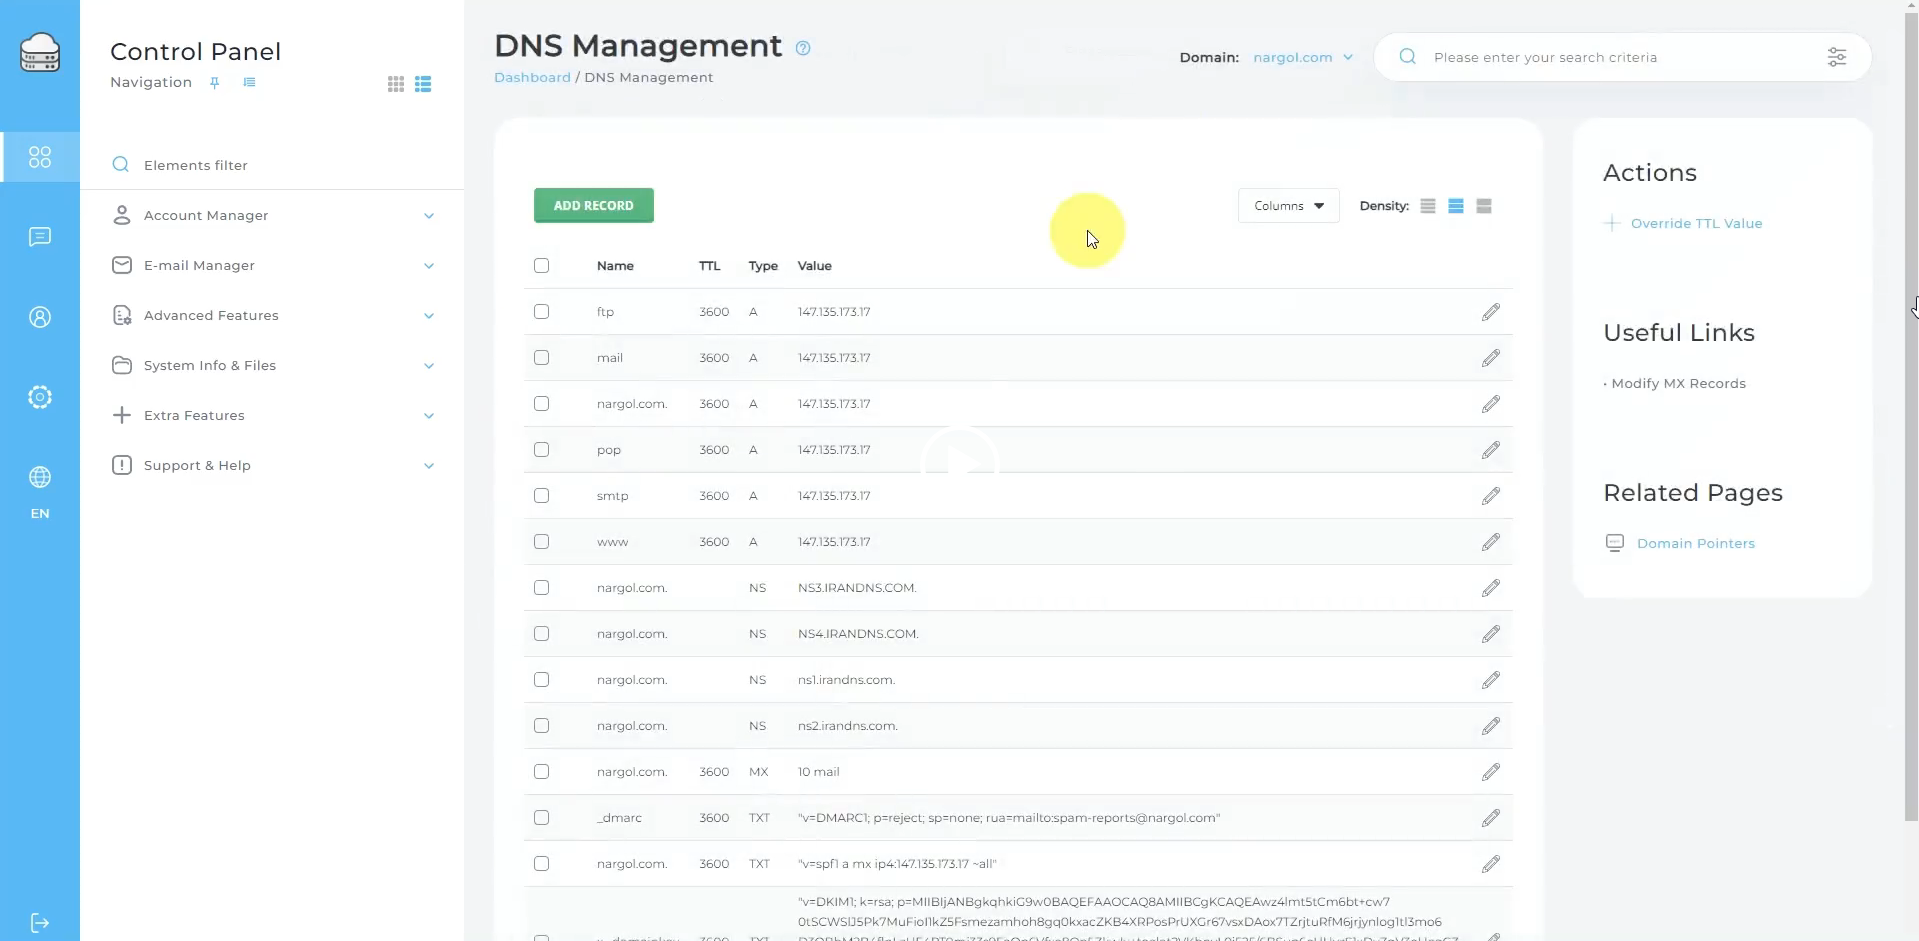
Task: Check the box for the mail A record
Action: [541, 358]
